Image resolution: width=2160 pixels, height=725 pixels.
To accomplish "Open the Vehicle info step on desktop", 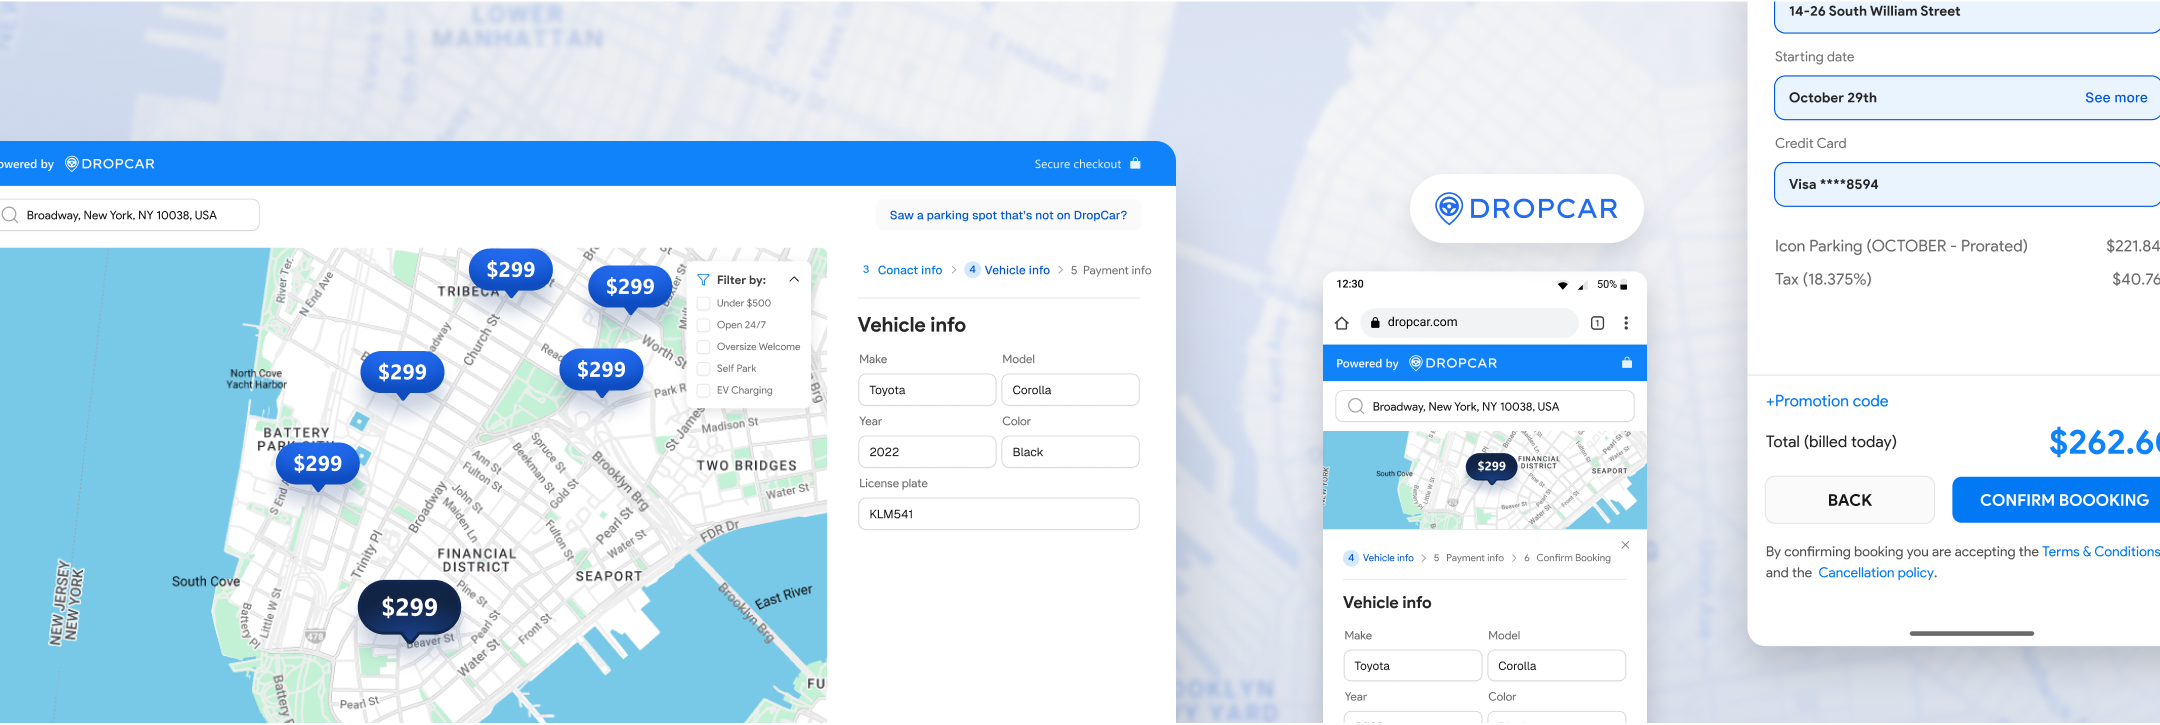I will tap(1008, 270).
